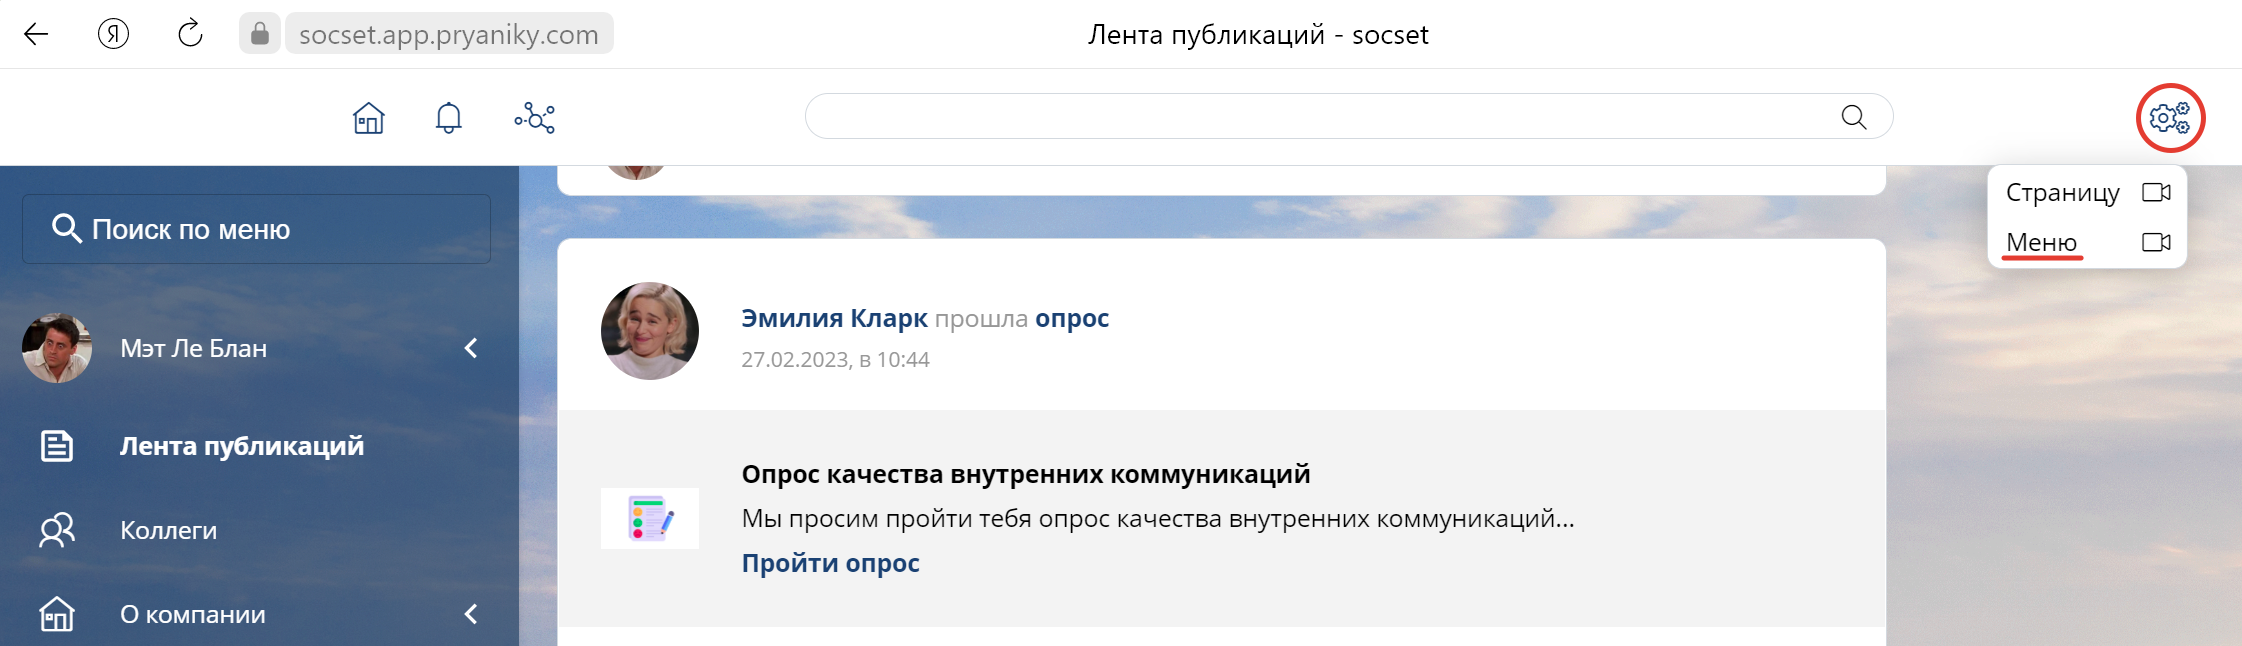Image resolution: width=2242 pixels, height=646 pixels.
Task: Click the Поиск по меню field
Action: (256, 229)
